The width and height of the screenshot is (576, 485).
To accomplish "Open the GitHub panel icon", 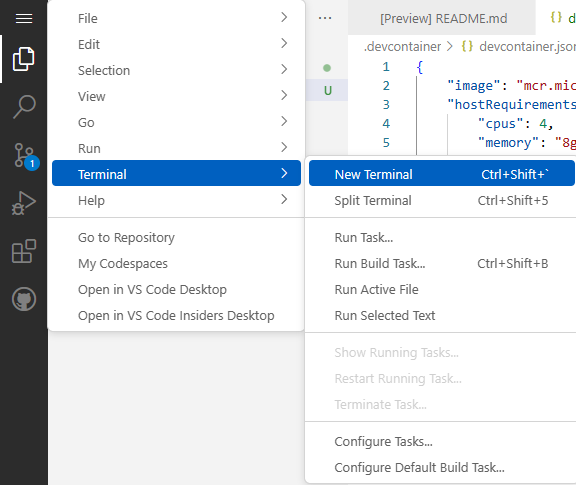I will [24, 299].
